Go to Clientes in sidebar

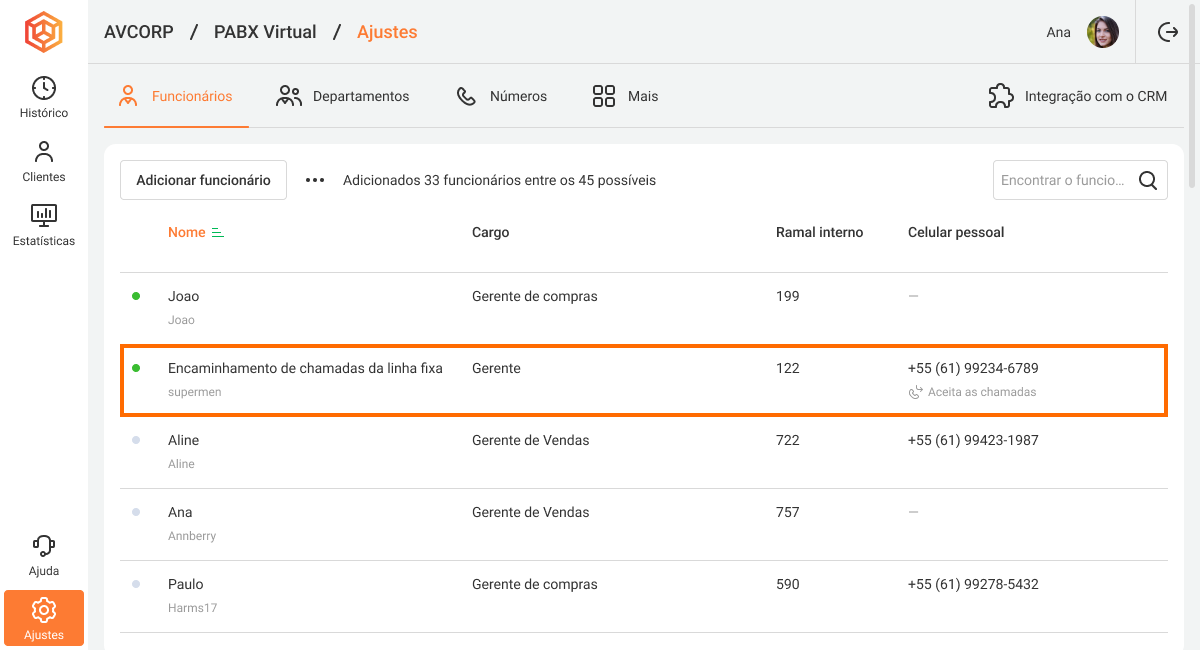(x=44, y=162)
